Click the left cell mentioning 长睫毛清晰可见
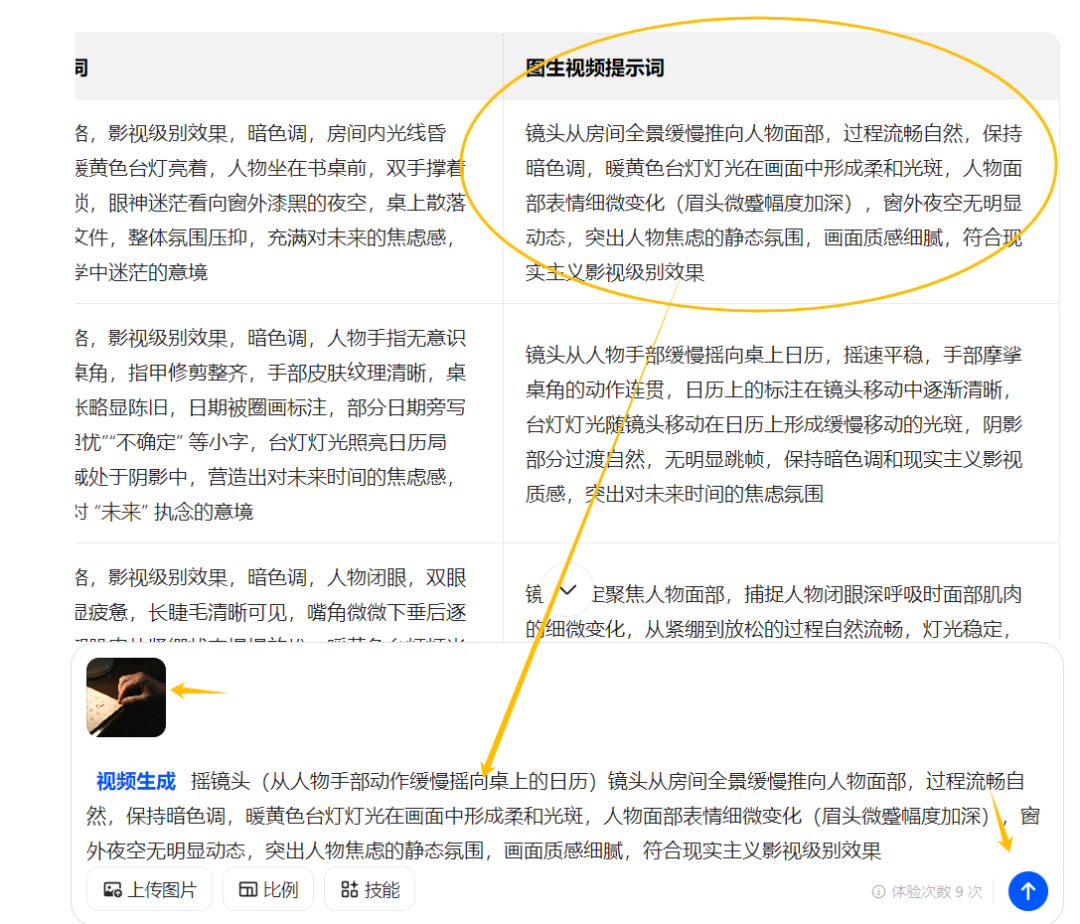 [289, 594]
